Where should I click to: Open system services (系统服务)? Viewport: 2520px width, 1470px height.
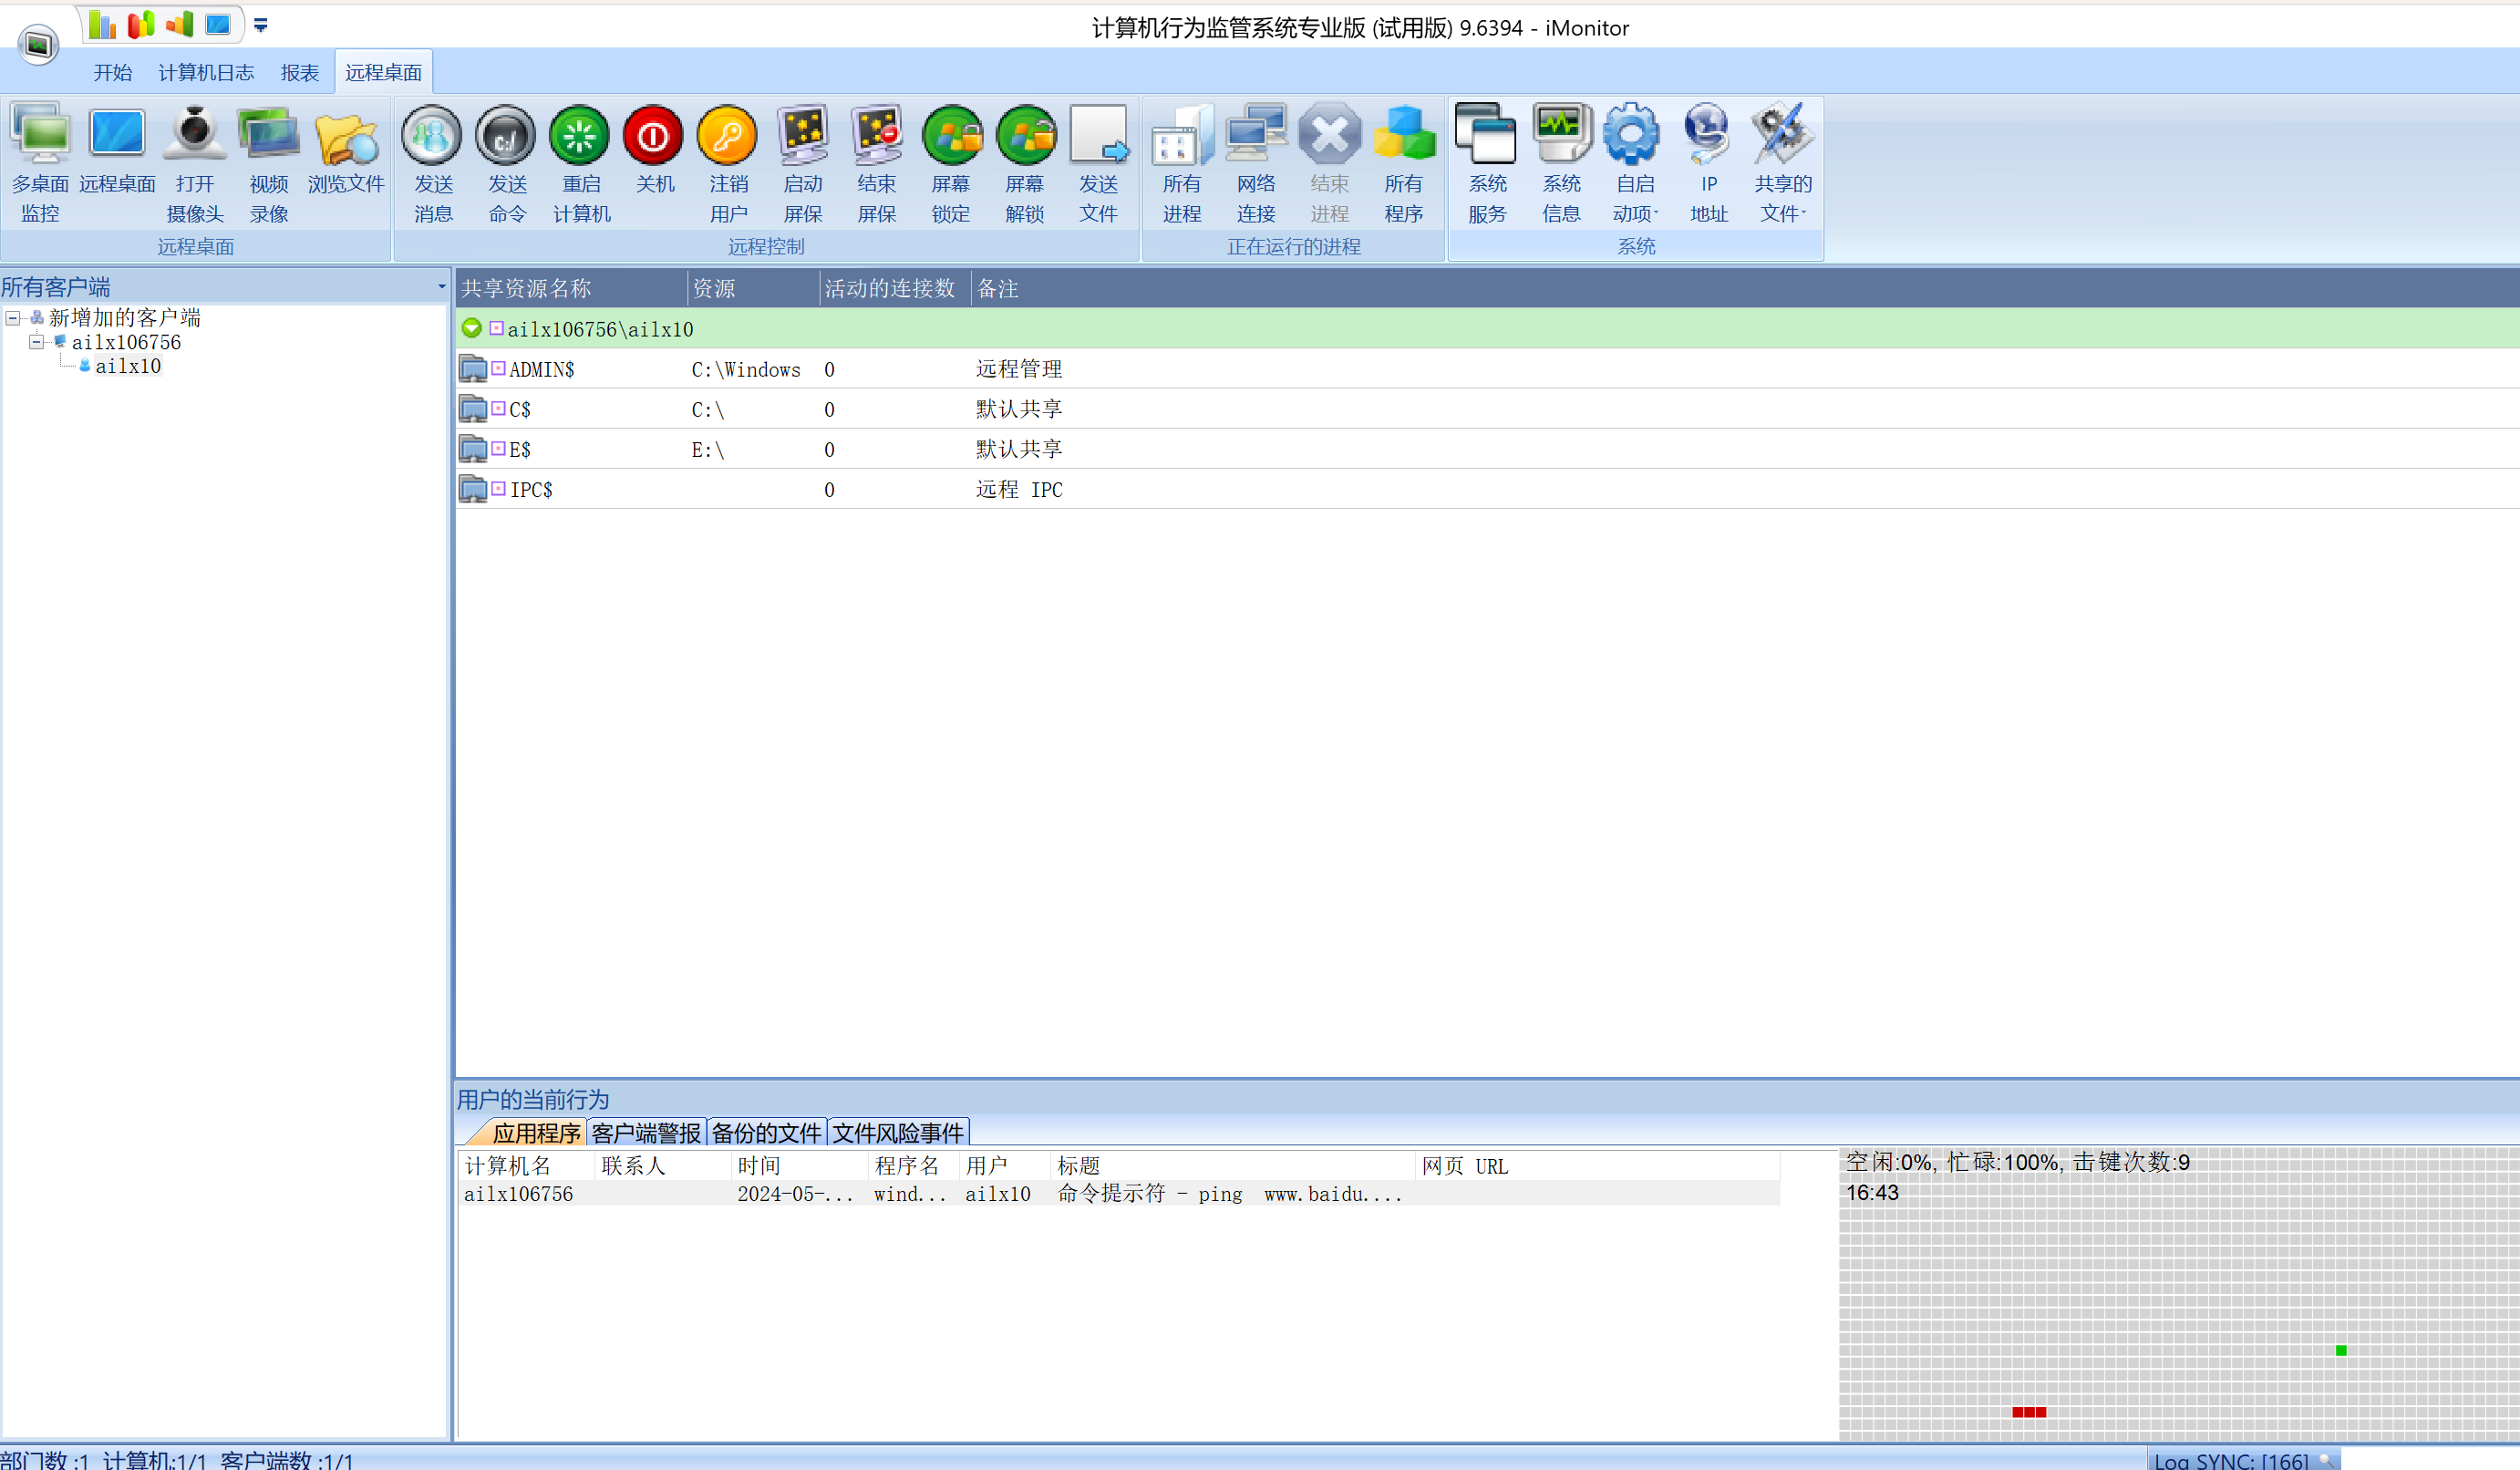coord(1487,164)
